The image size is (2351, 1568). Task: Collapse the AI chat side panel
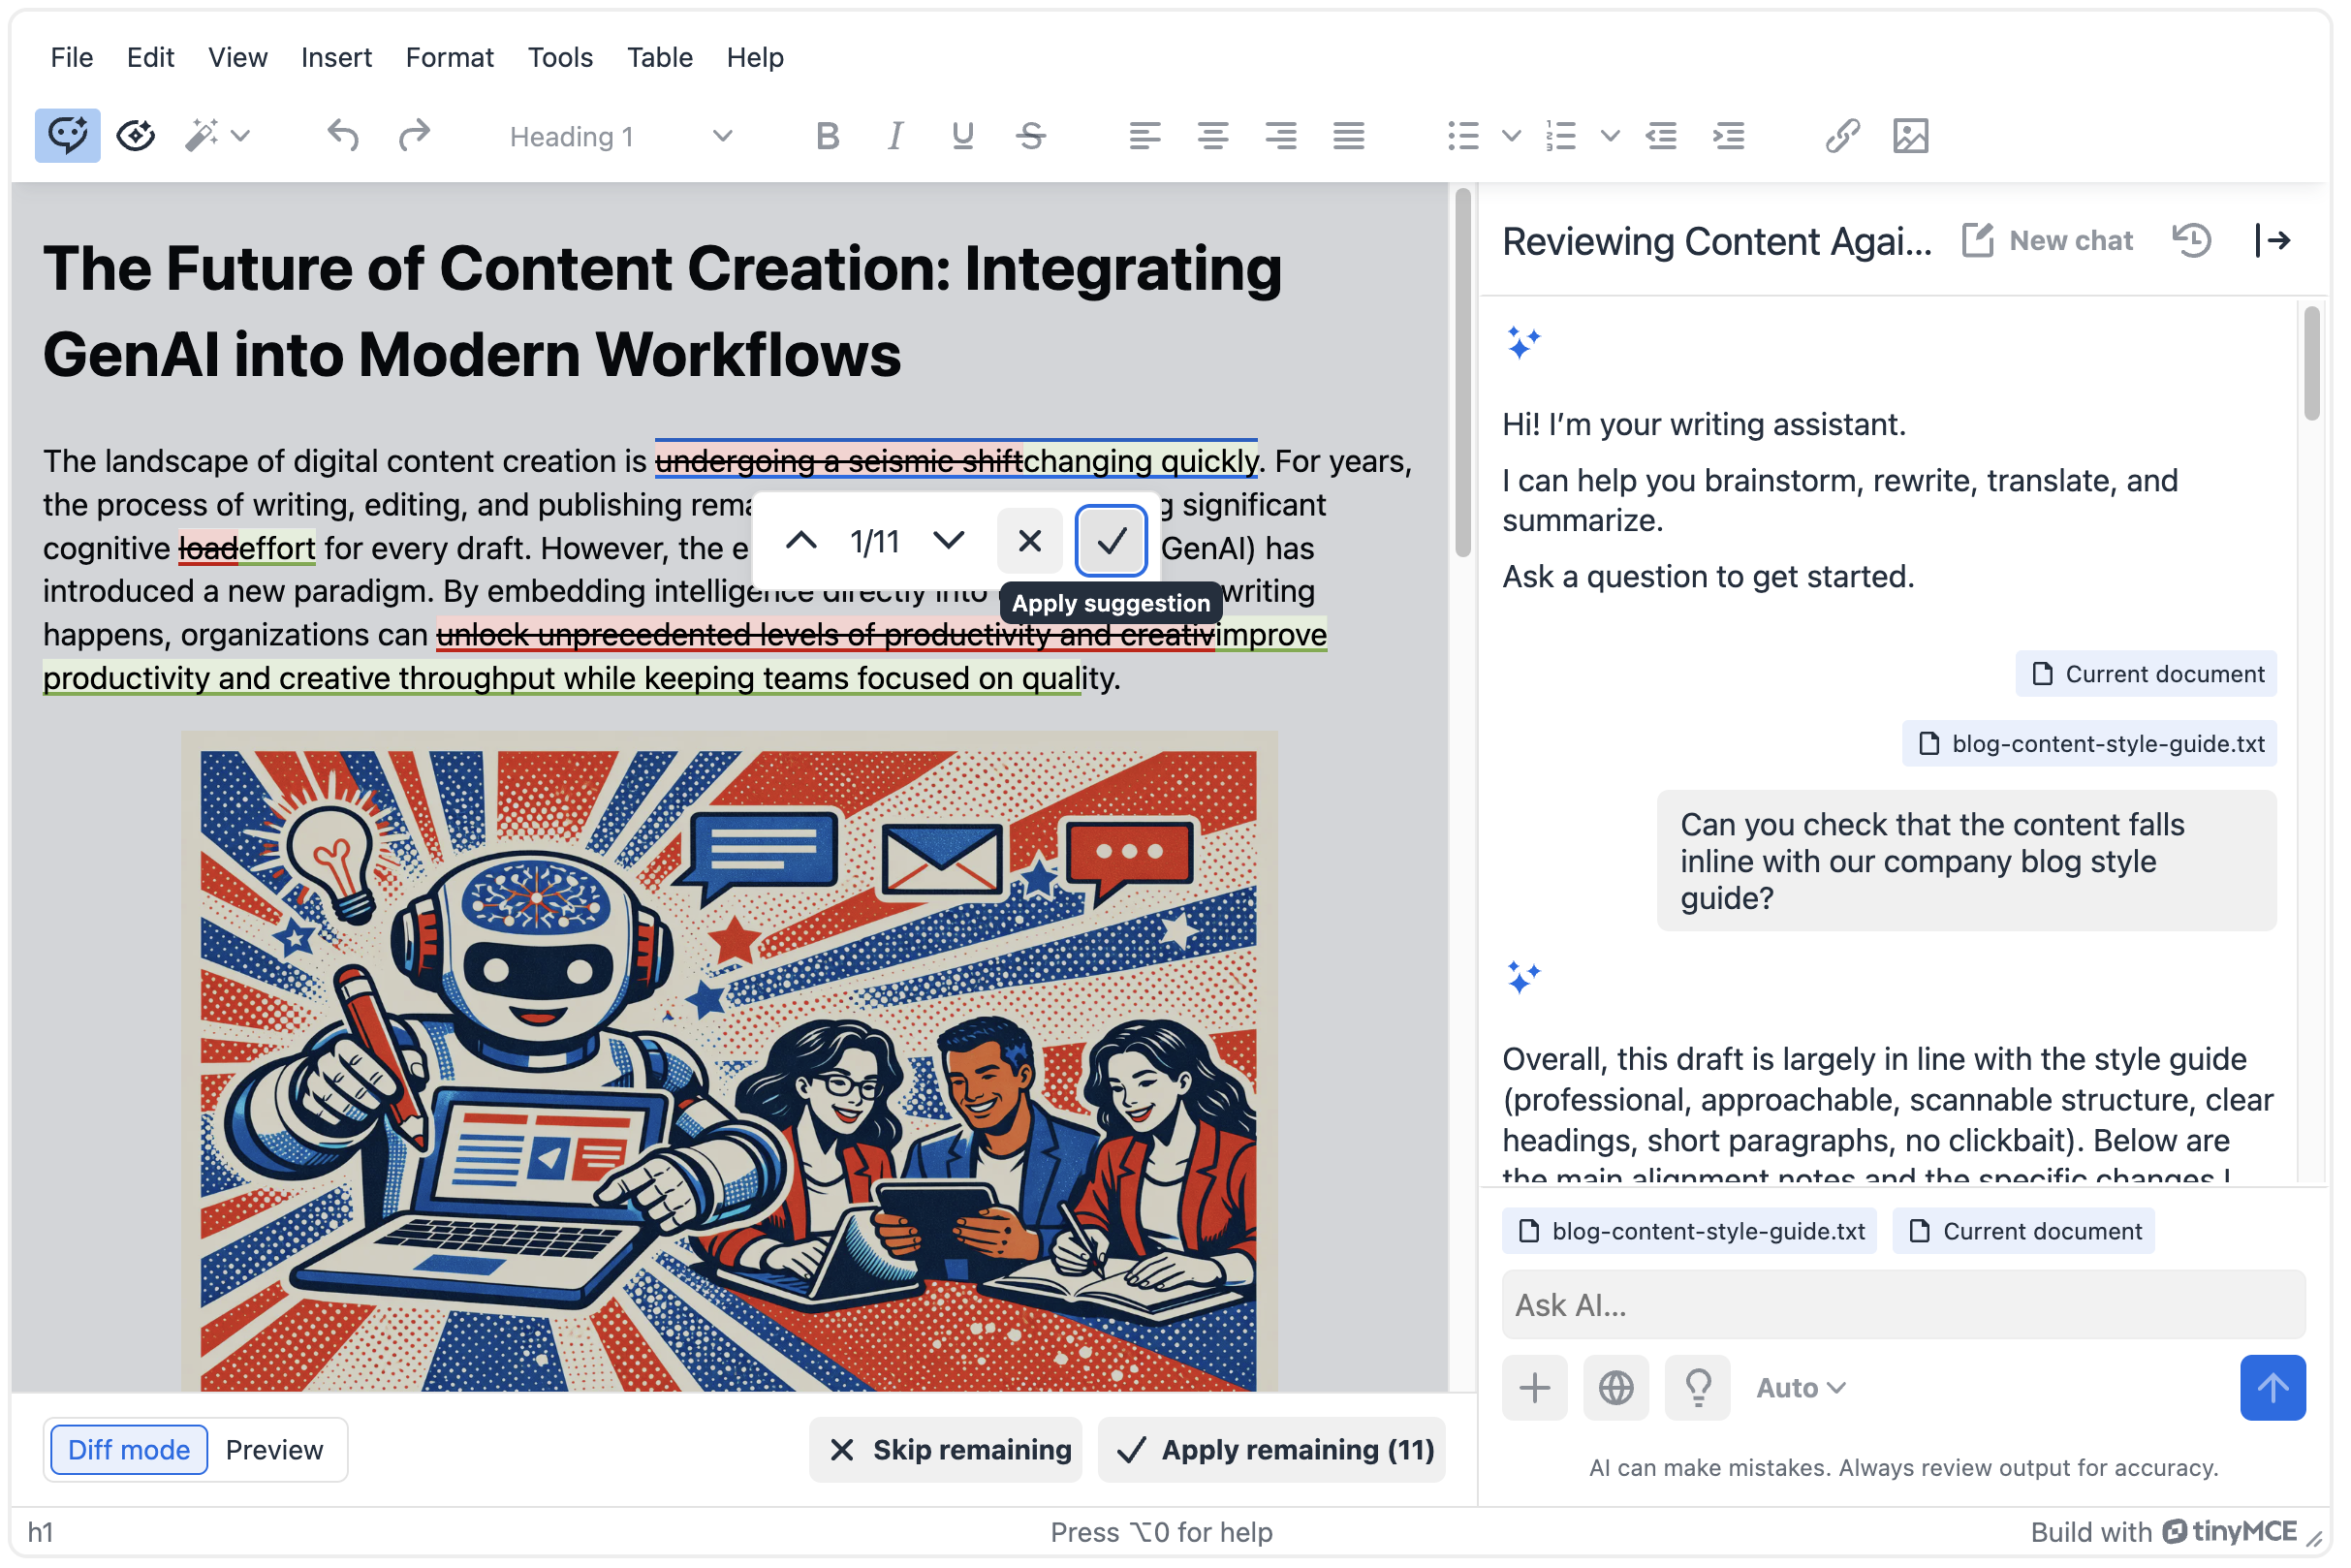(2272, 241)
